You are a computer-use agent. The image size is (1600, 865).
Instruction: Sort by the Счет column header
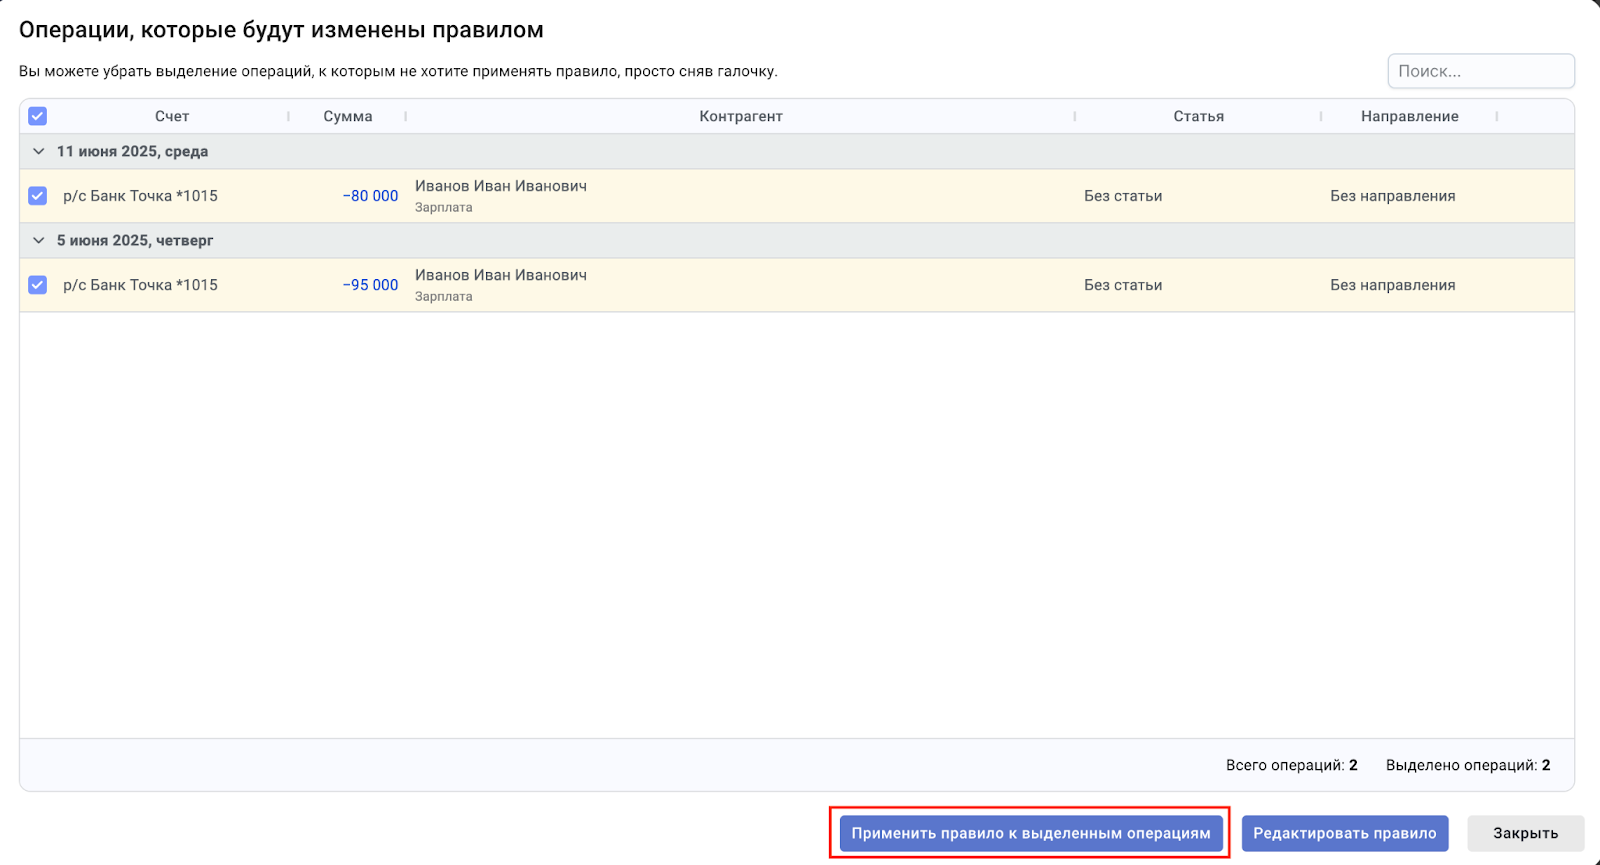[172, 116]
